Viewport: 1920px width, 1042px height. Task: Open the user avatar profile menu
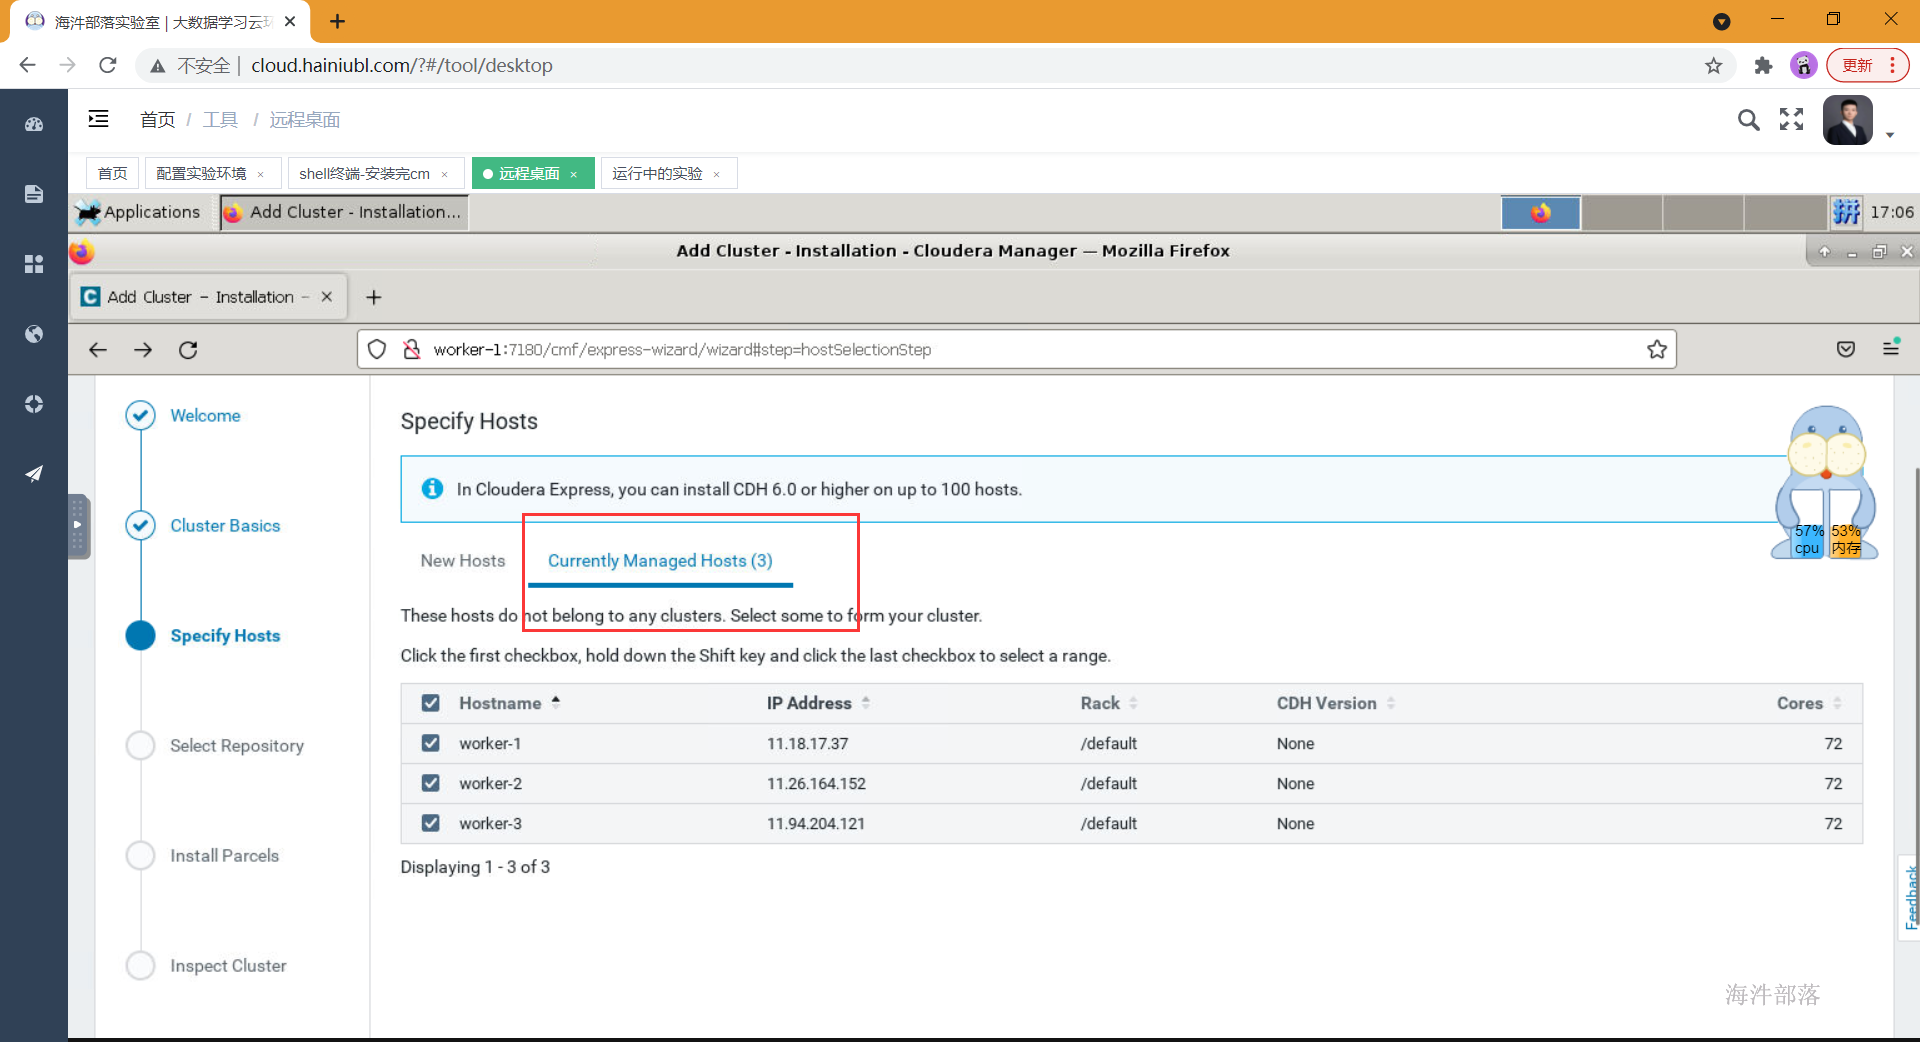tap(1847, 121)
